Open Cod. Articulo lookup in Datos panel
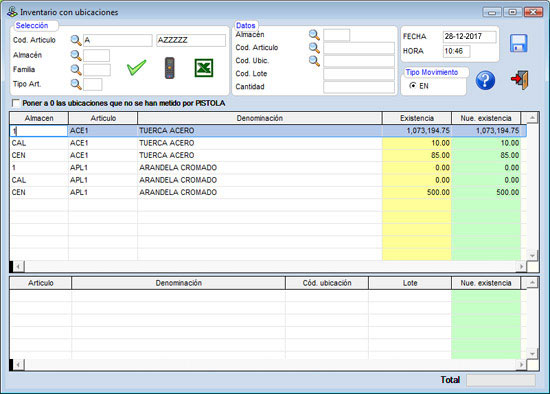Viewport: 550px width, 394px height. point(314,48)
